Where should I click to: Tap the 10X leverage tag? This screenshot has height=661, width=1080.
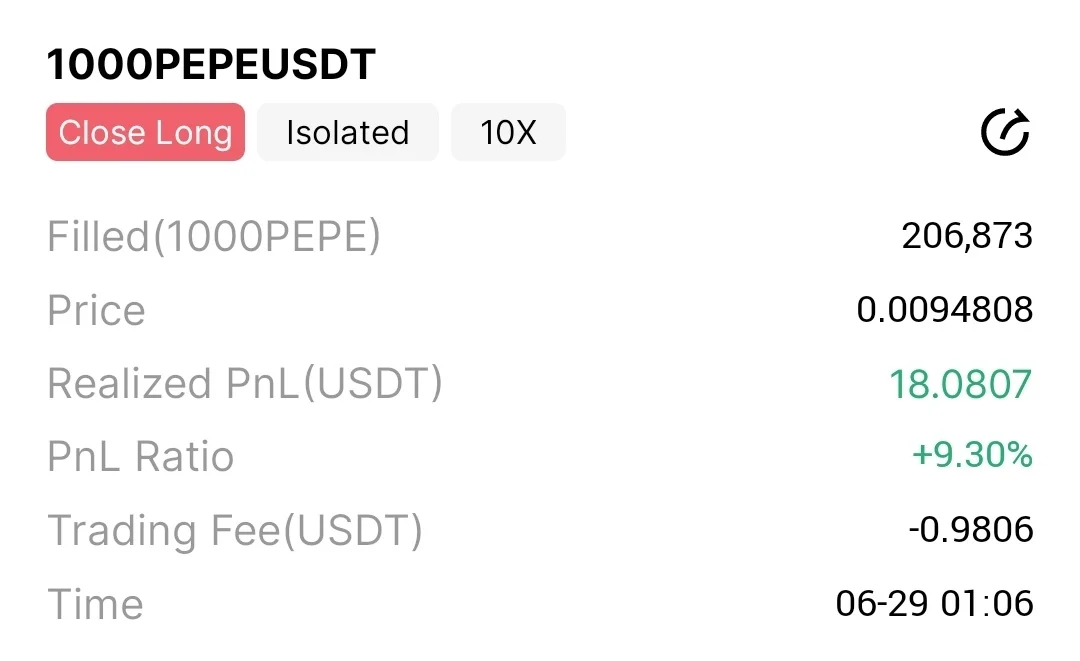pos(508,132)
